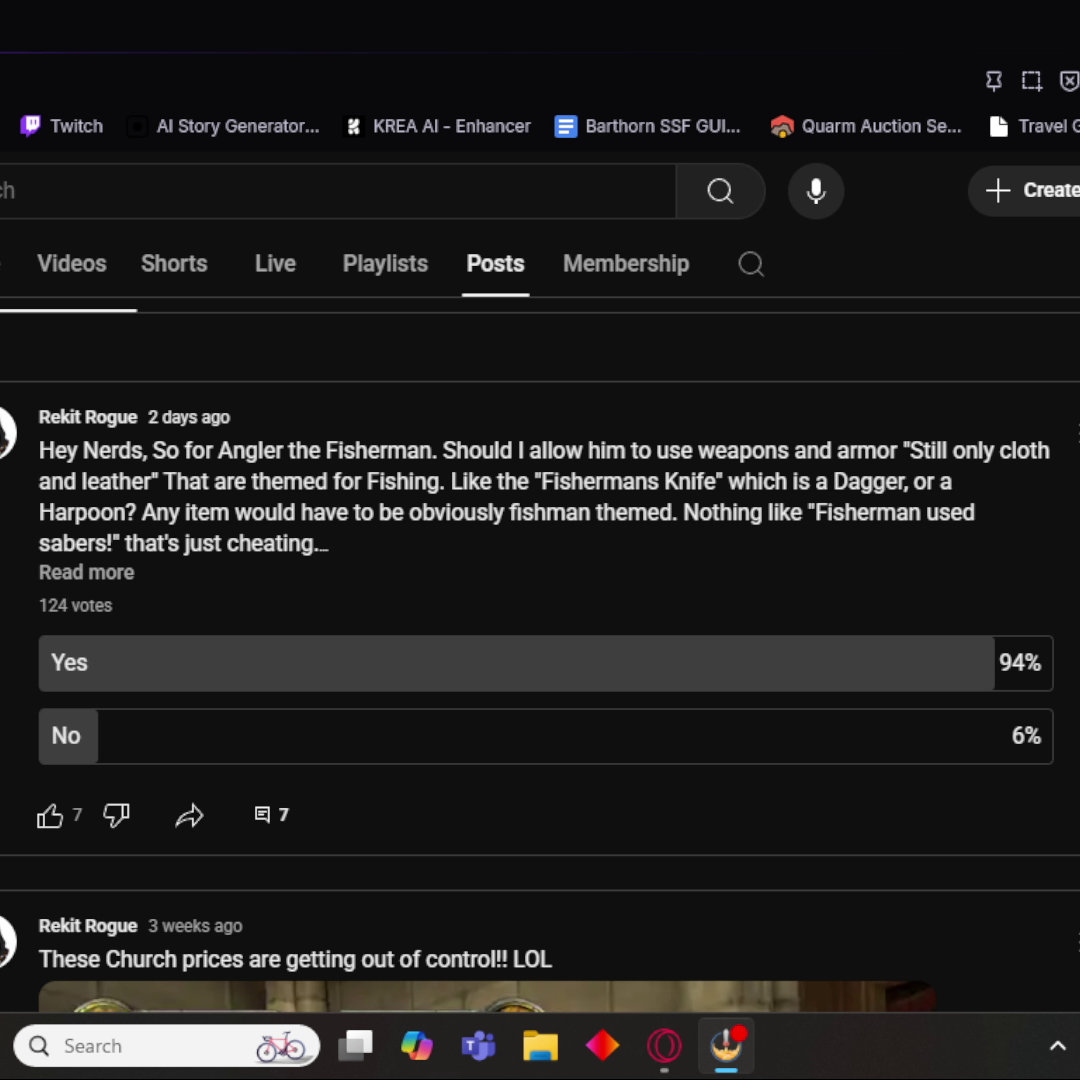This screenshot has height=1080, width=1080.
Task: Activate voice search microphone
Action: (816, 191)
